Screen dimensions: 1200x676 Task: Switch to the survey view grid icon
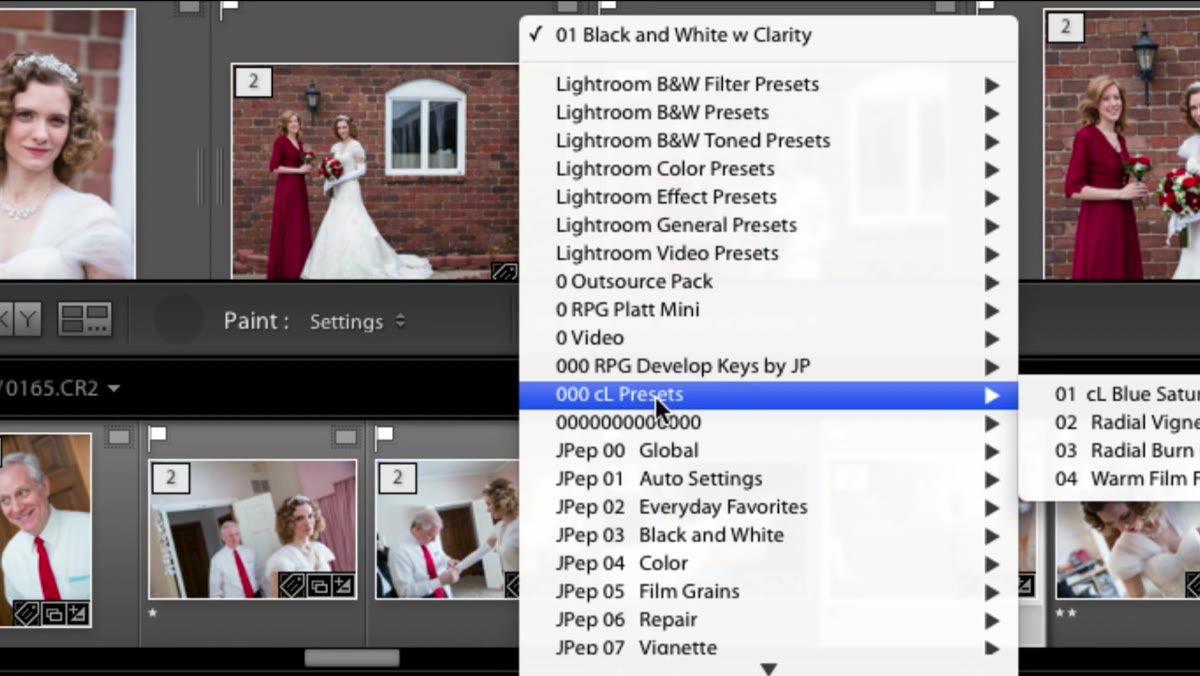[85, 320]
